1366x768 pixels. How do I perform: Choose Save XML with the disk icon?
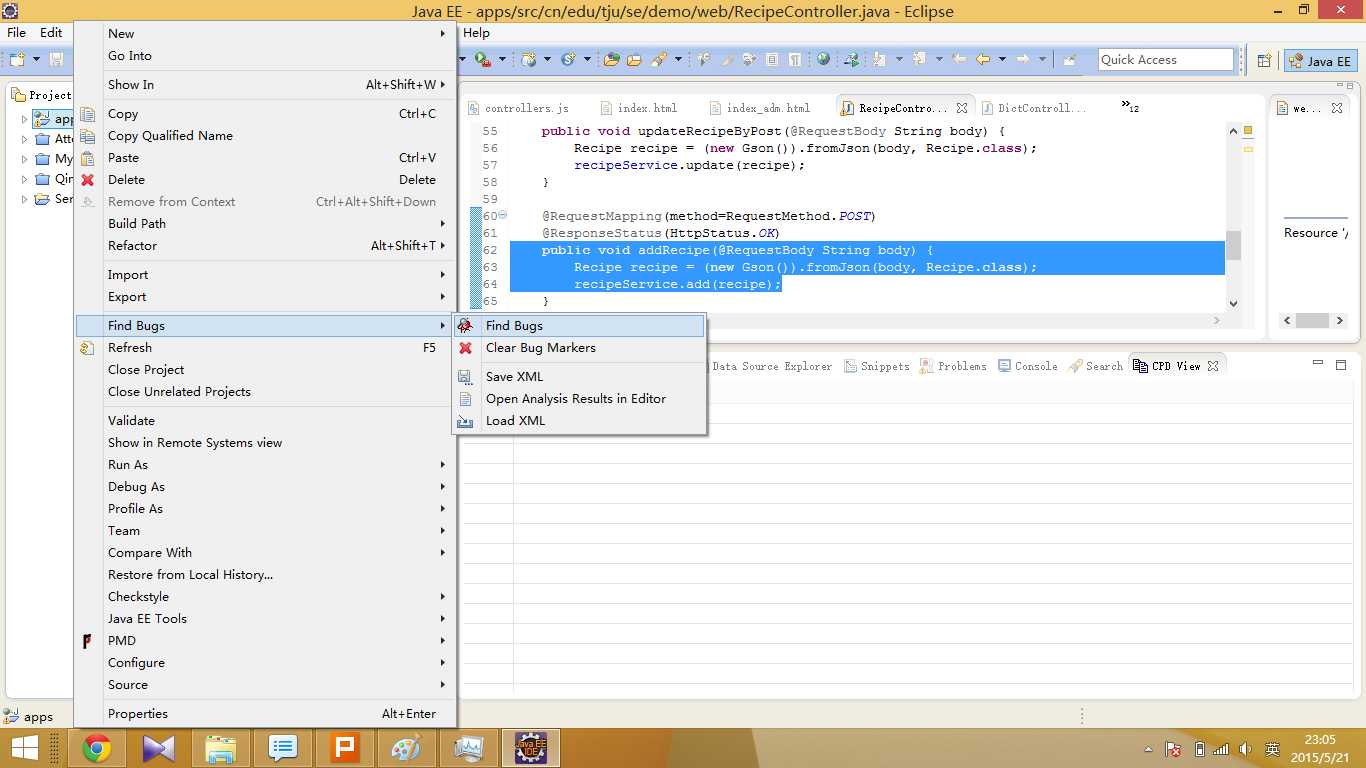580,377
